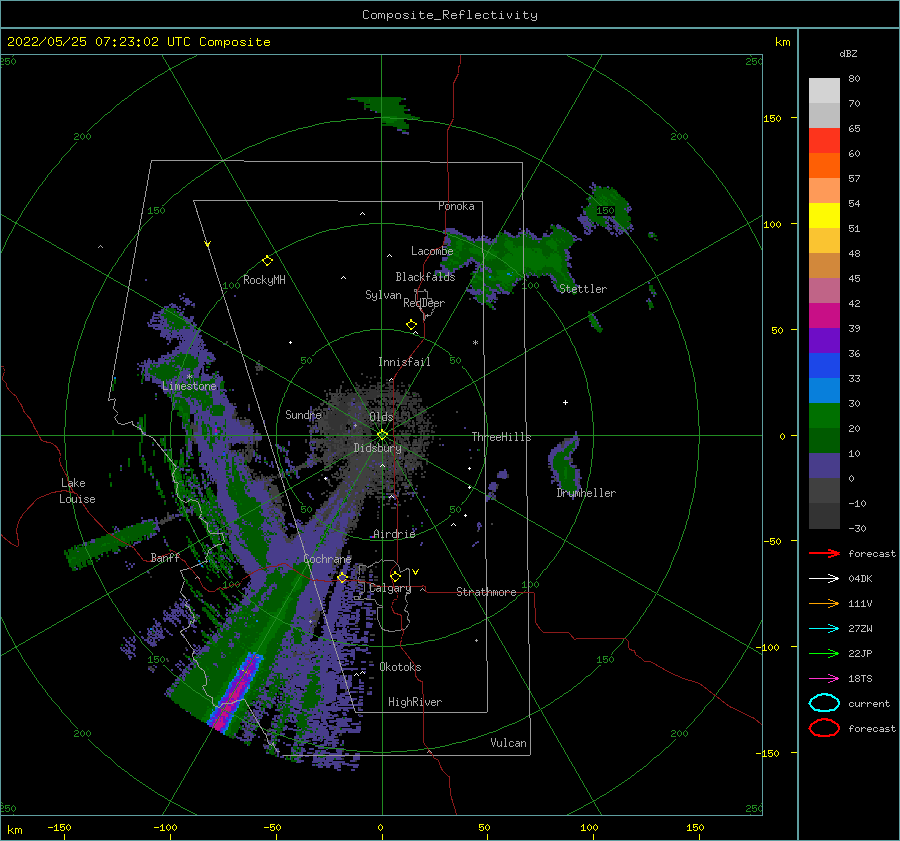
Task: Click the white 04DK arrow legend icon
Action: pyautogui.click(x=824, y=578)
